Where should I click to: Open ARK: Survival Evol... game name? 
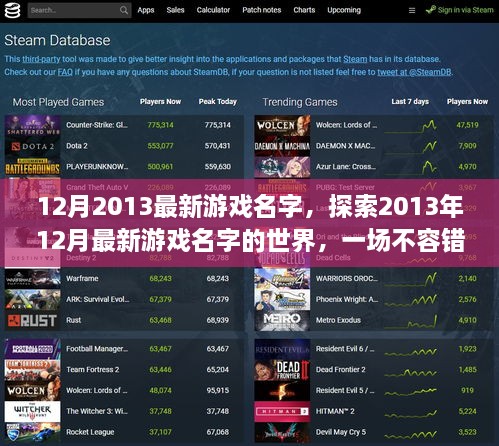click(98, 299)
